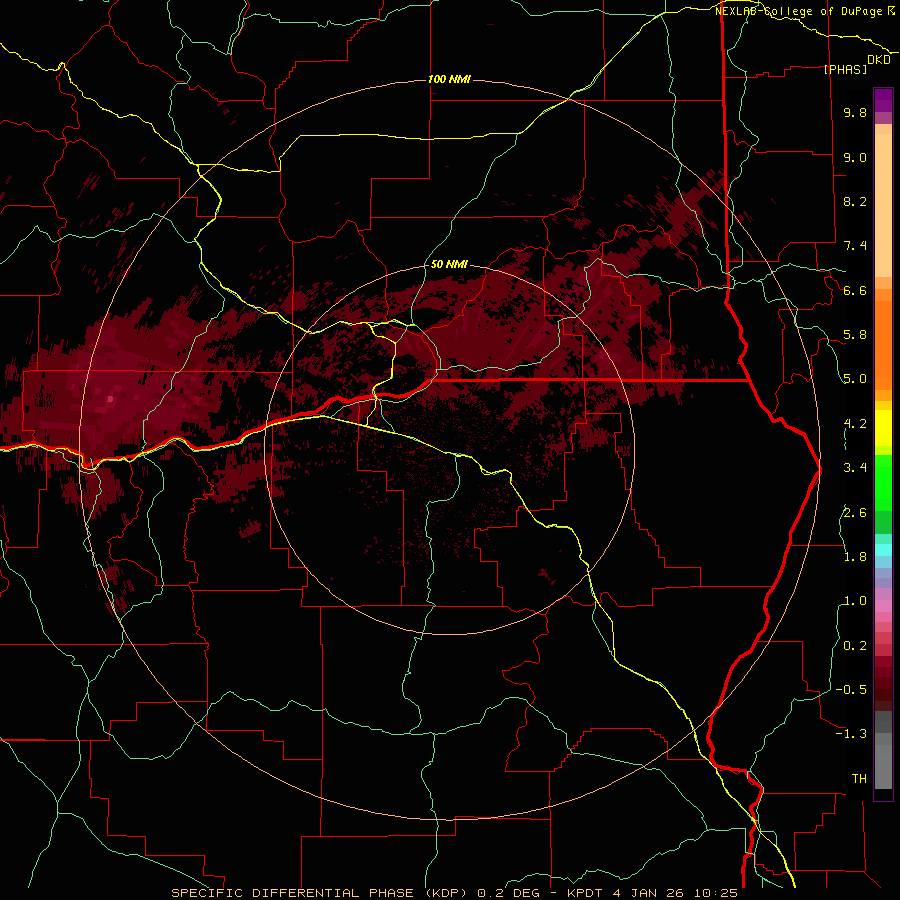Image resolution: width=900 pixels, height=900 pixels.
Task: Select the 5.0 scale value
Action: click(x=855, y=379)
